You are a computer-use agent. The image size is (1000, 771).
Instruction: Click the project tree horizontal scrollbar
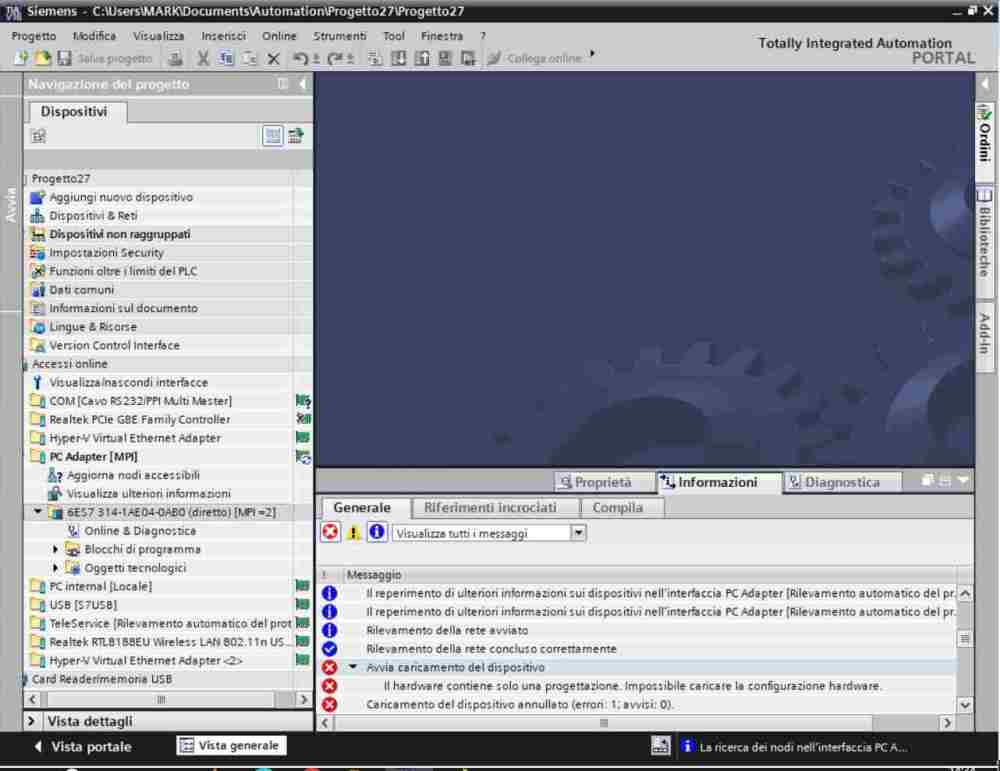click(161, 700)
